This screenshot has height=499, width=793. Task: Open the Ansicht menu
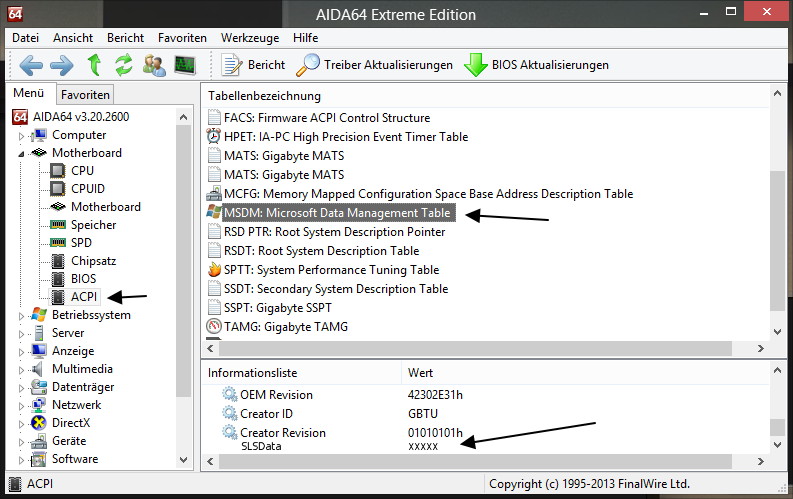pyautogui.click(x=73, y=38)
